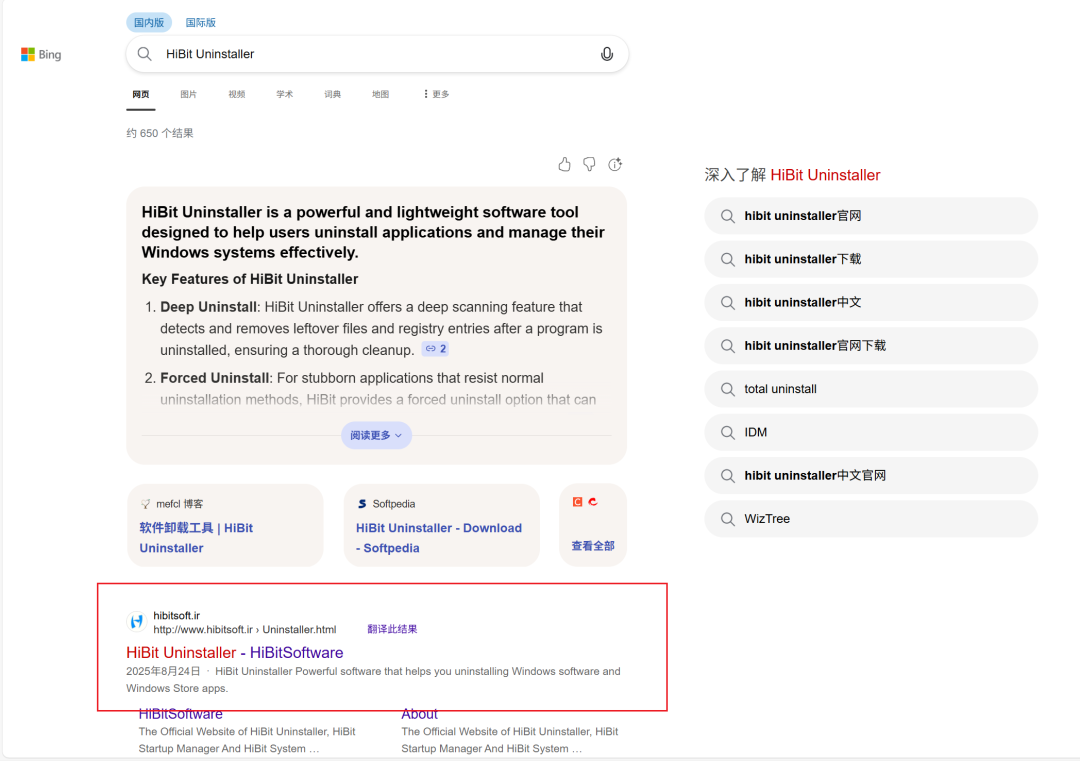
Task: Open HiBit Uninstaller - Download Softpedia card
Action: 442,525
